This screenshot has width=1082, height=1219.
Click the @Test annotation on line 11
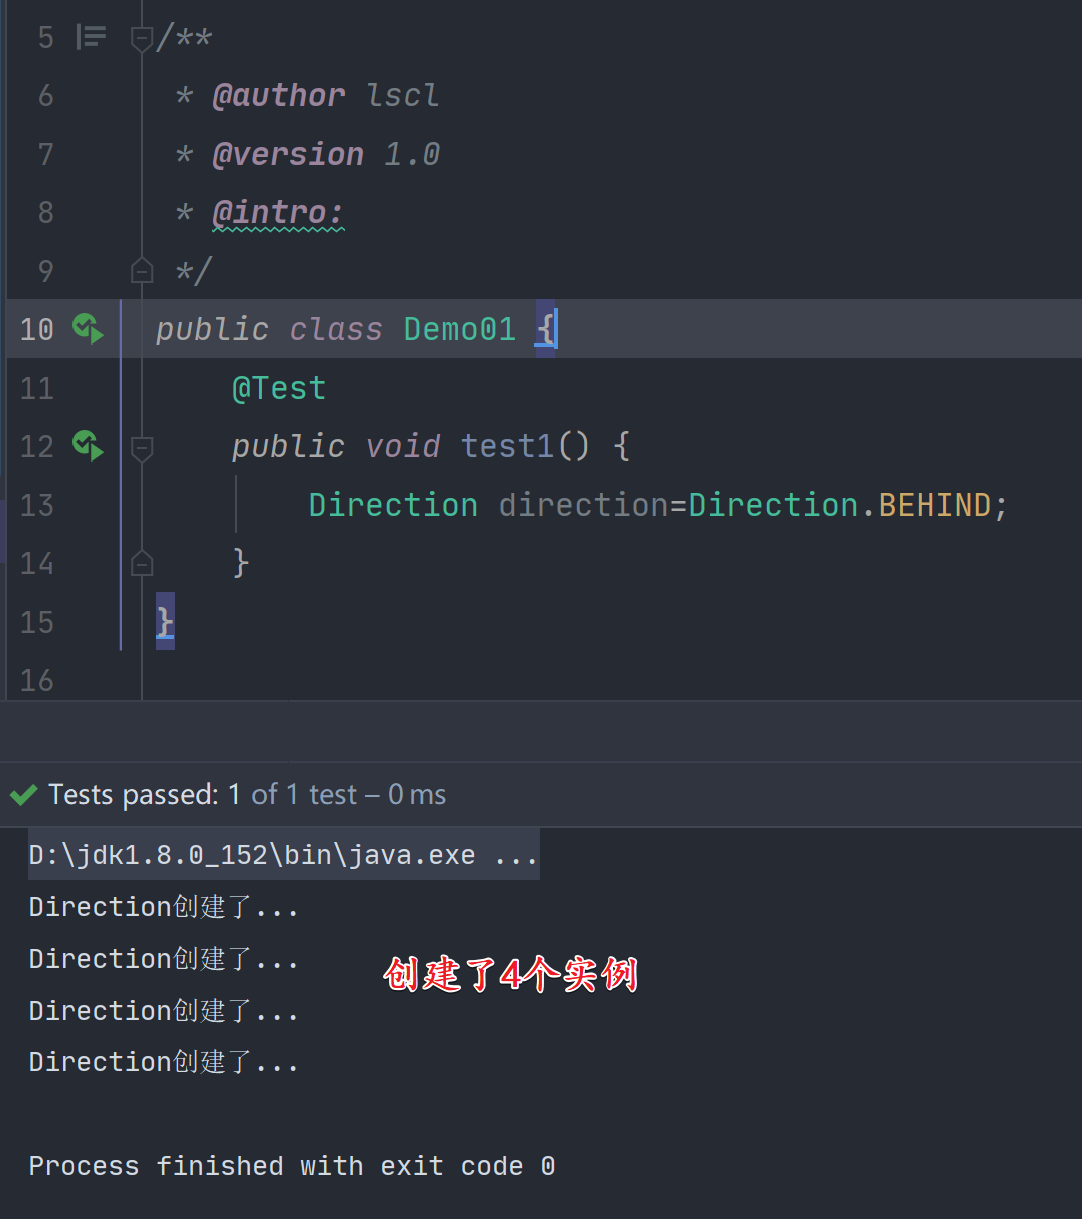(x=279, y=388)
